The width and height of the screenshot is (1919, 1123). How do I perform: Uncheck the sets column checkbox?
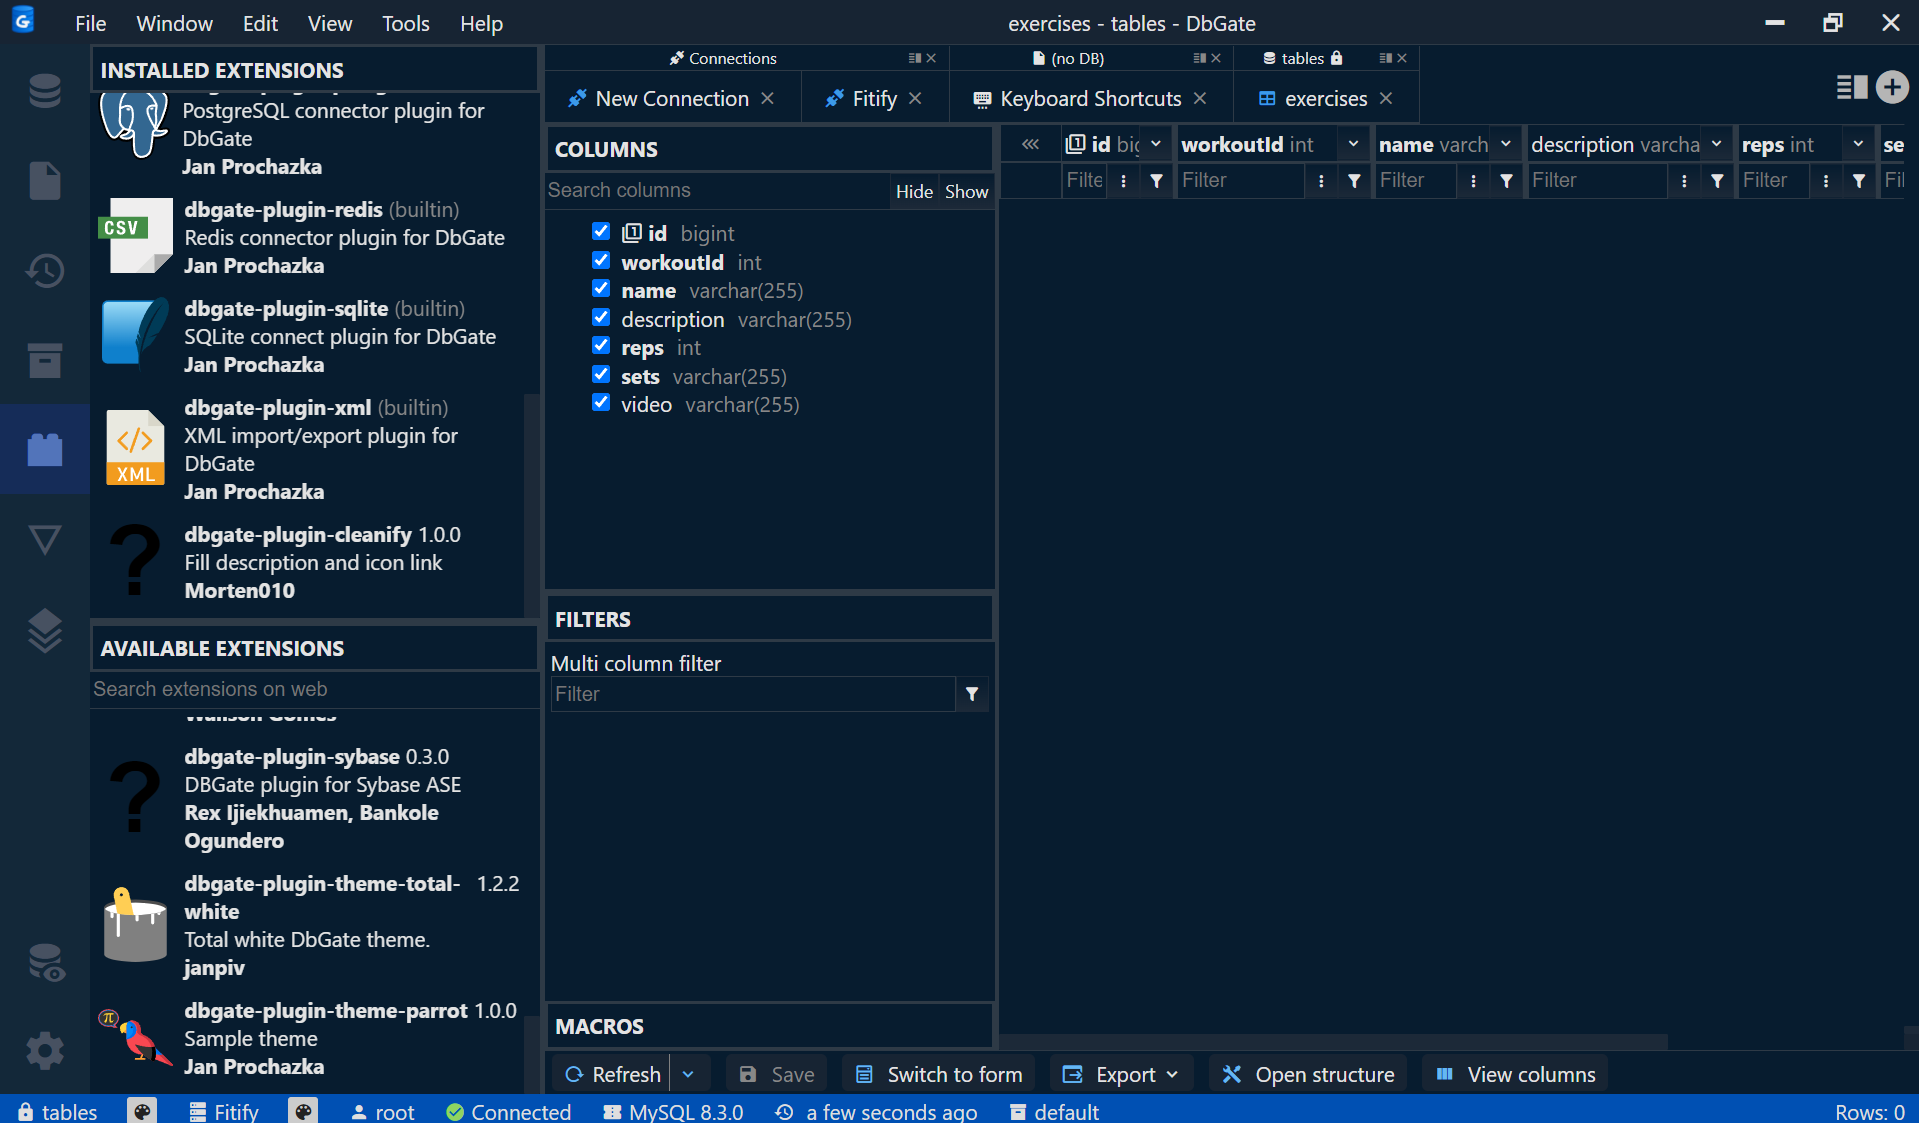[x=600, y=375]
